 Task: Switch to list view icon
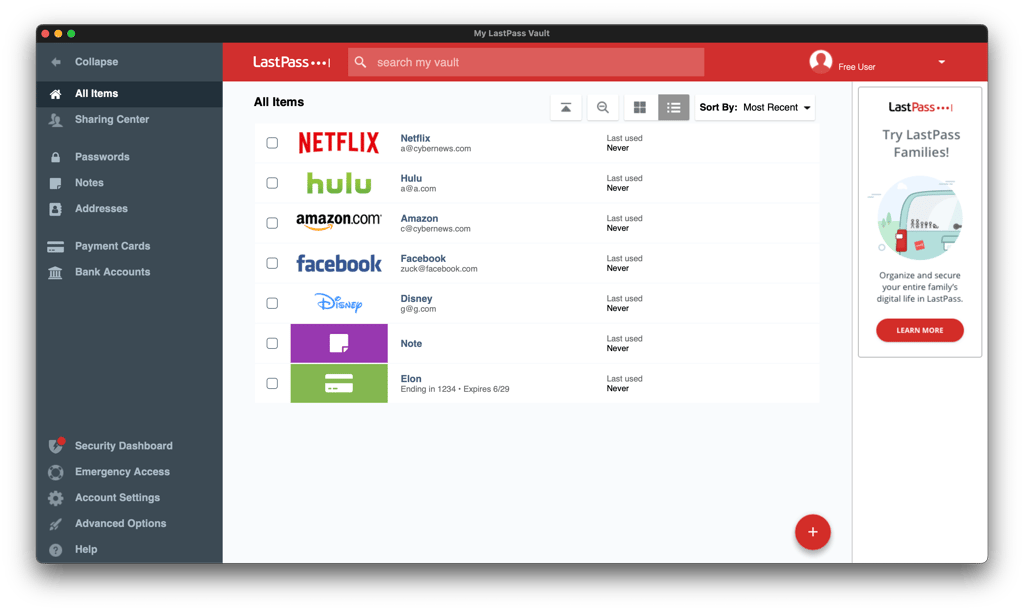[673, 108]
